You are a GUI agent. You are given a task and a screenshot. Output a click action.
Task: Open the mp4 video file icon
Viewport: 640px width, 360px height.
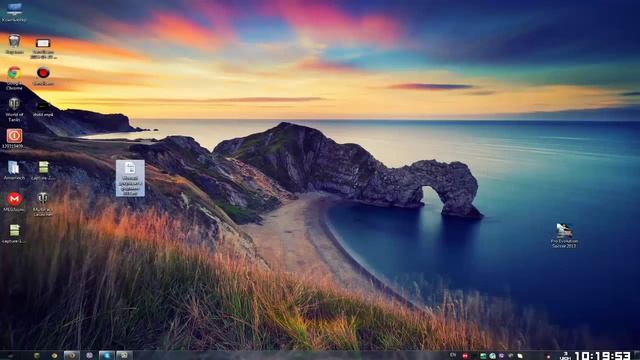[43, 109]
